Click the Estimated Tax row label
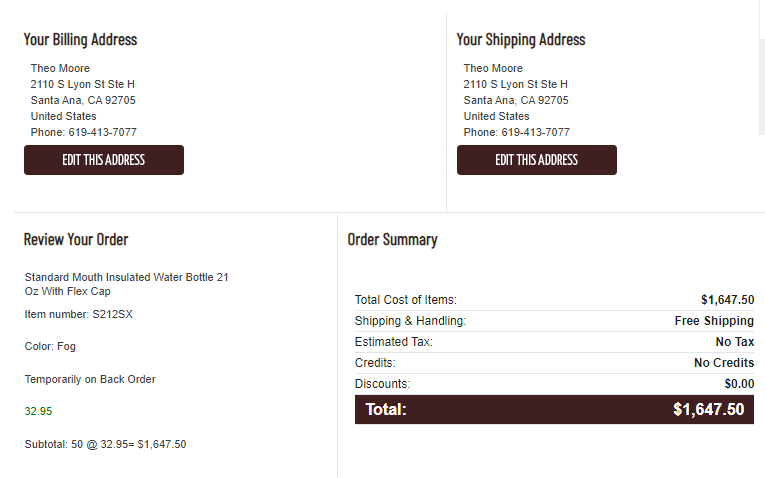Viewport: 765px width, 478px height. pos(394,341)
